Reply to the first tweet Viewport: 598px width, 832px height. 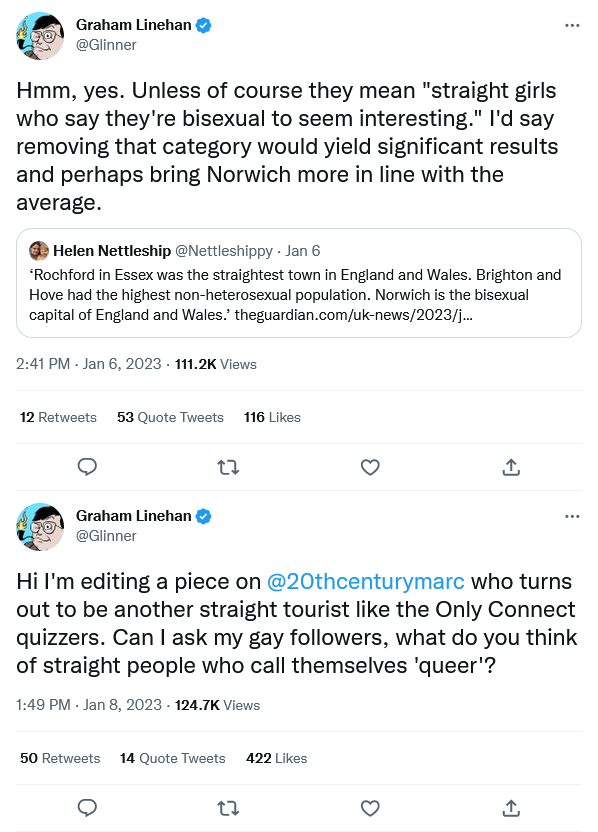click(87, 467)
